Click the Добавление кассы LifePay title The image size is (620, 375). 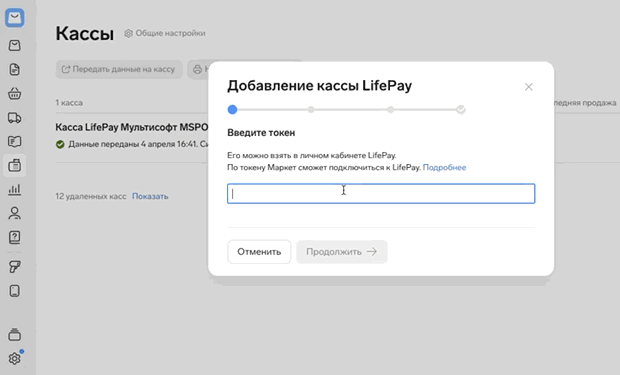[319, 86]
